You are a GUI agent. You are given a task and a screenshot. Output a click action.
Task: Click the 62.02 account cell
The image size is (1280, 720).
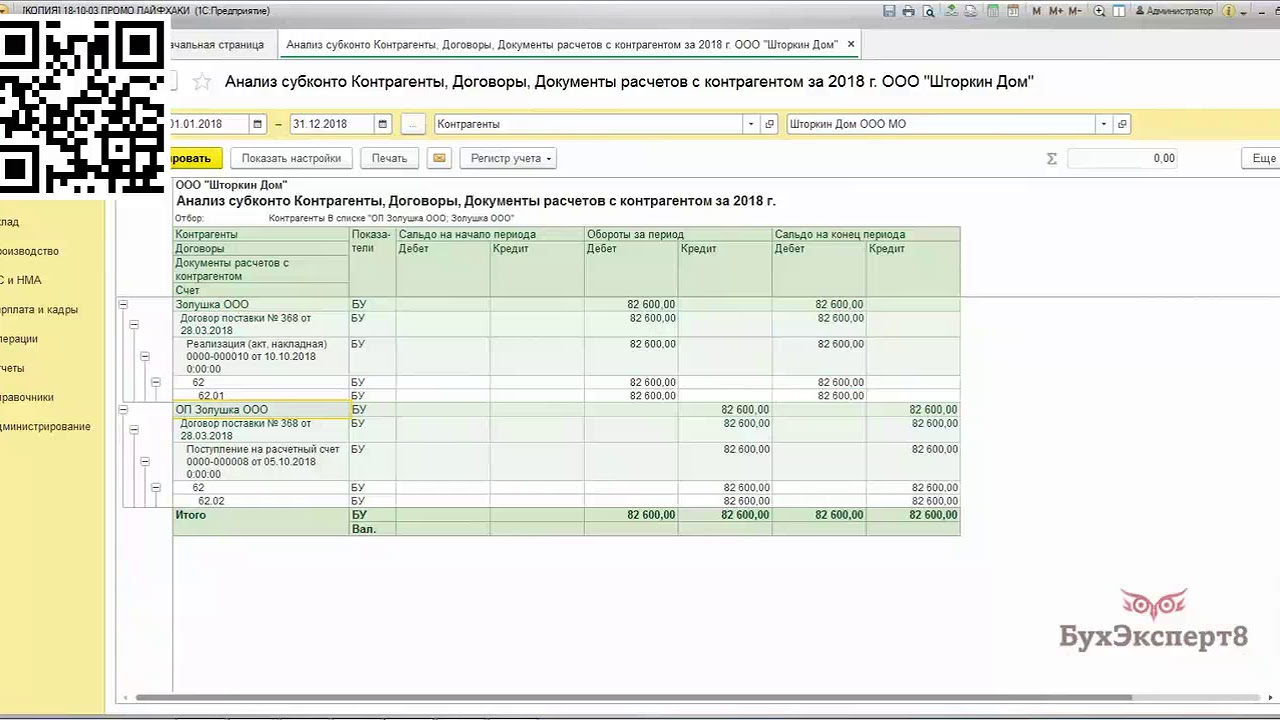261,501
